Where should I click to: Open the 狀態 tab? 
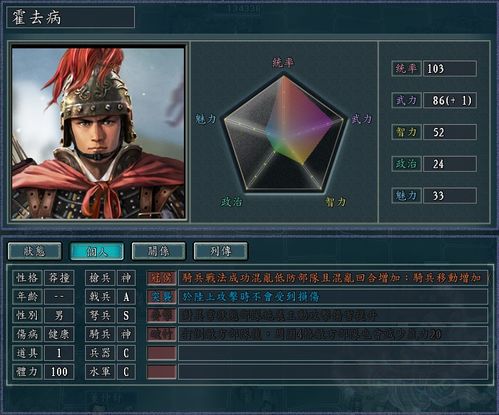click(x=34, y=251)
